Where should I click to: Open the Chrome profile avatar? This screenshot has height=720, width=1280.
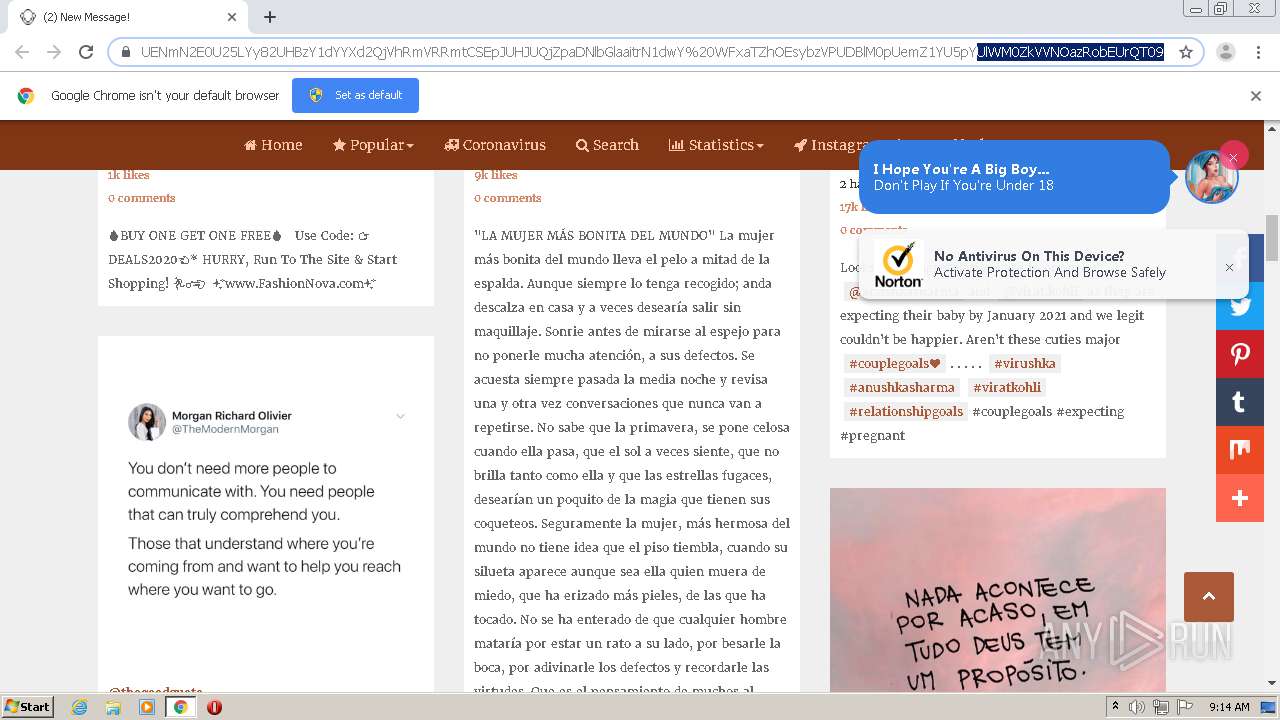[x=1225, y=52]
